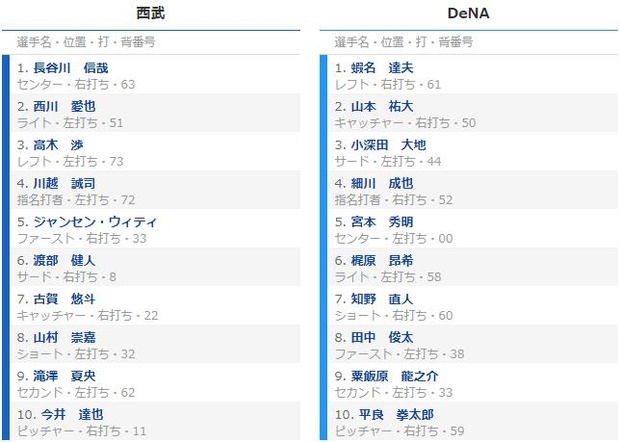Open player link 長谷川 信哉
Image resolution: width=620 pixels, height=442 pixels.
point(71,68)
